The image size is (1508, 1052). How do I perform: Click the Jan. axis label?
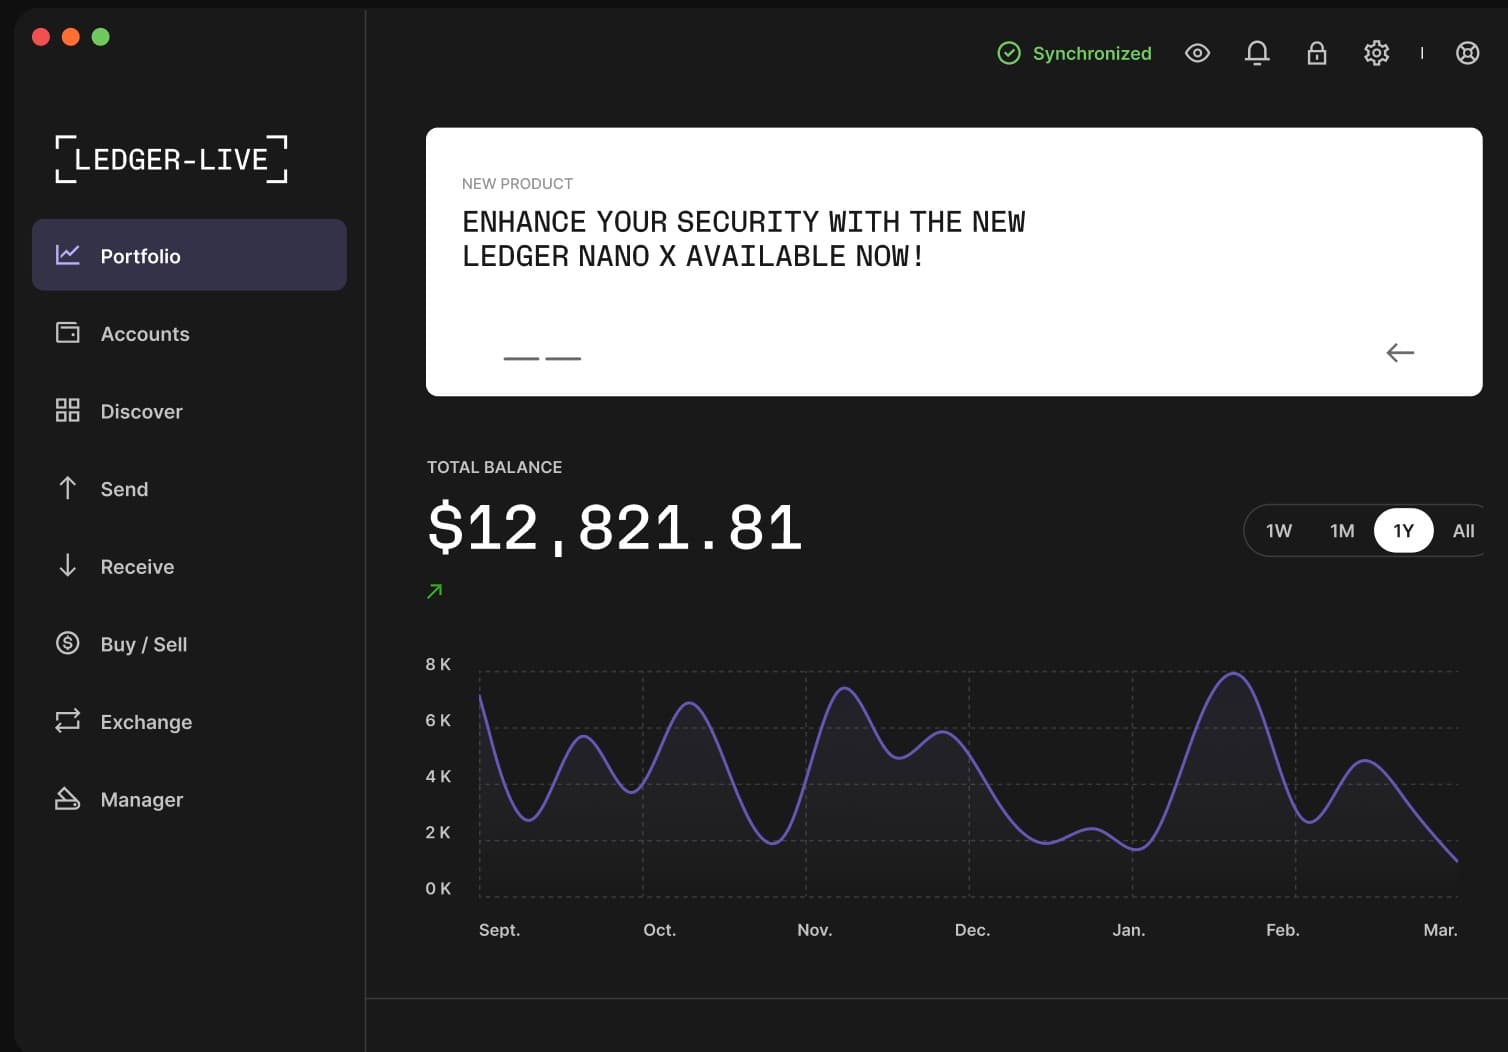(x=1128, y=930)
